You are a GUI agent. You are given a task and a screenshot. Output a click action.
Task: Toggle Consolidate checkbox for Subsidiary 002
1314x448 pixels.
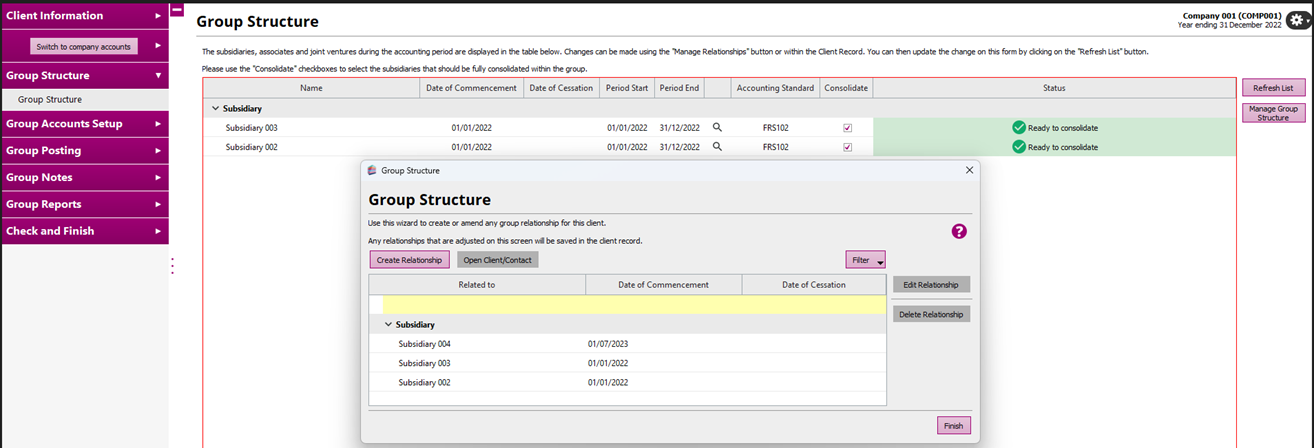click(847, 147)
